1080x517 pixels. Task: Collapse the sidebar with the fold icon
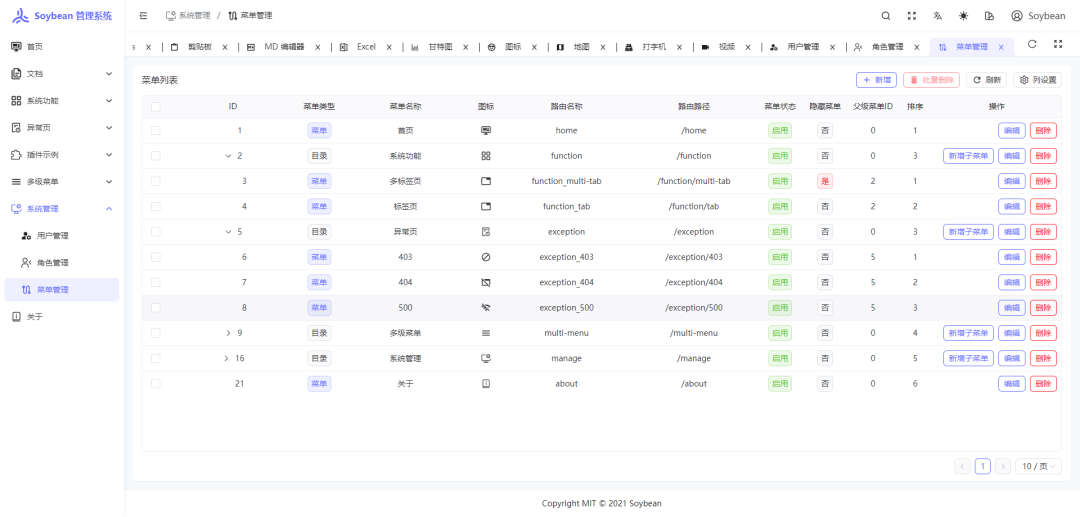tap(144, 16)
